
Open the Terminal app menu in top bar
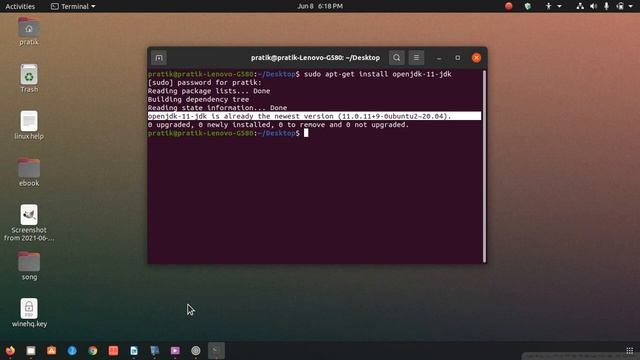(73, 6)
